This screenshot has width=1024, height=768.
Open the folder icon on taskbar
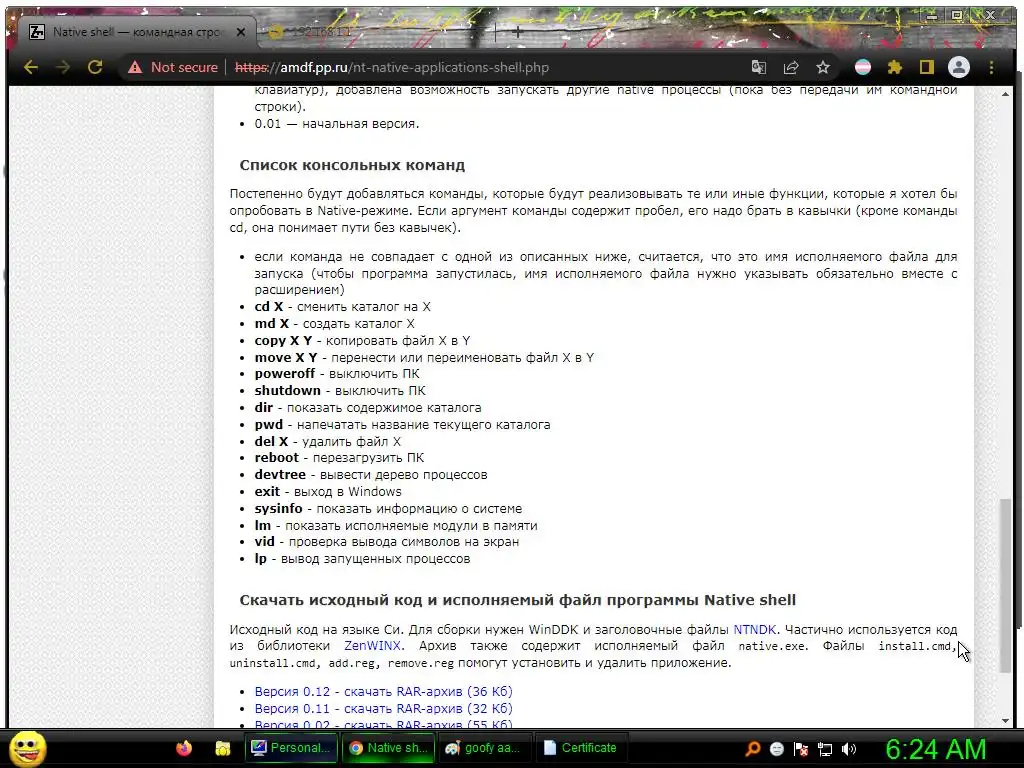pos(223,748)
